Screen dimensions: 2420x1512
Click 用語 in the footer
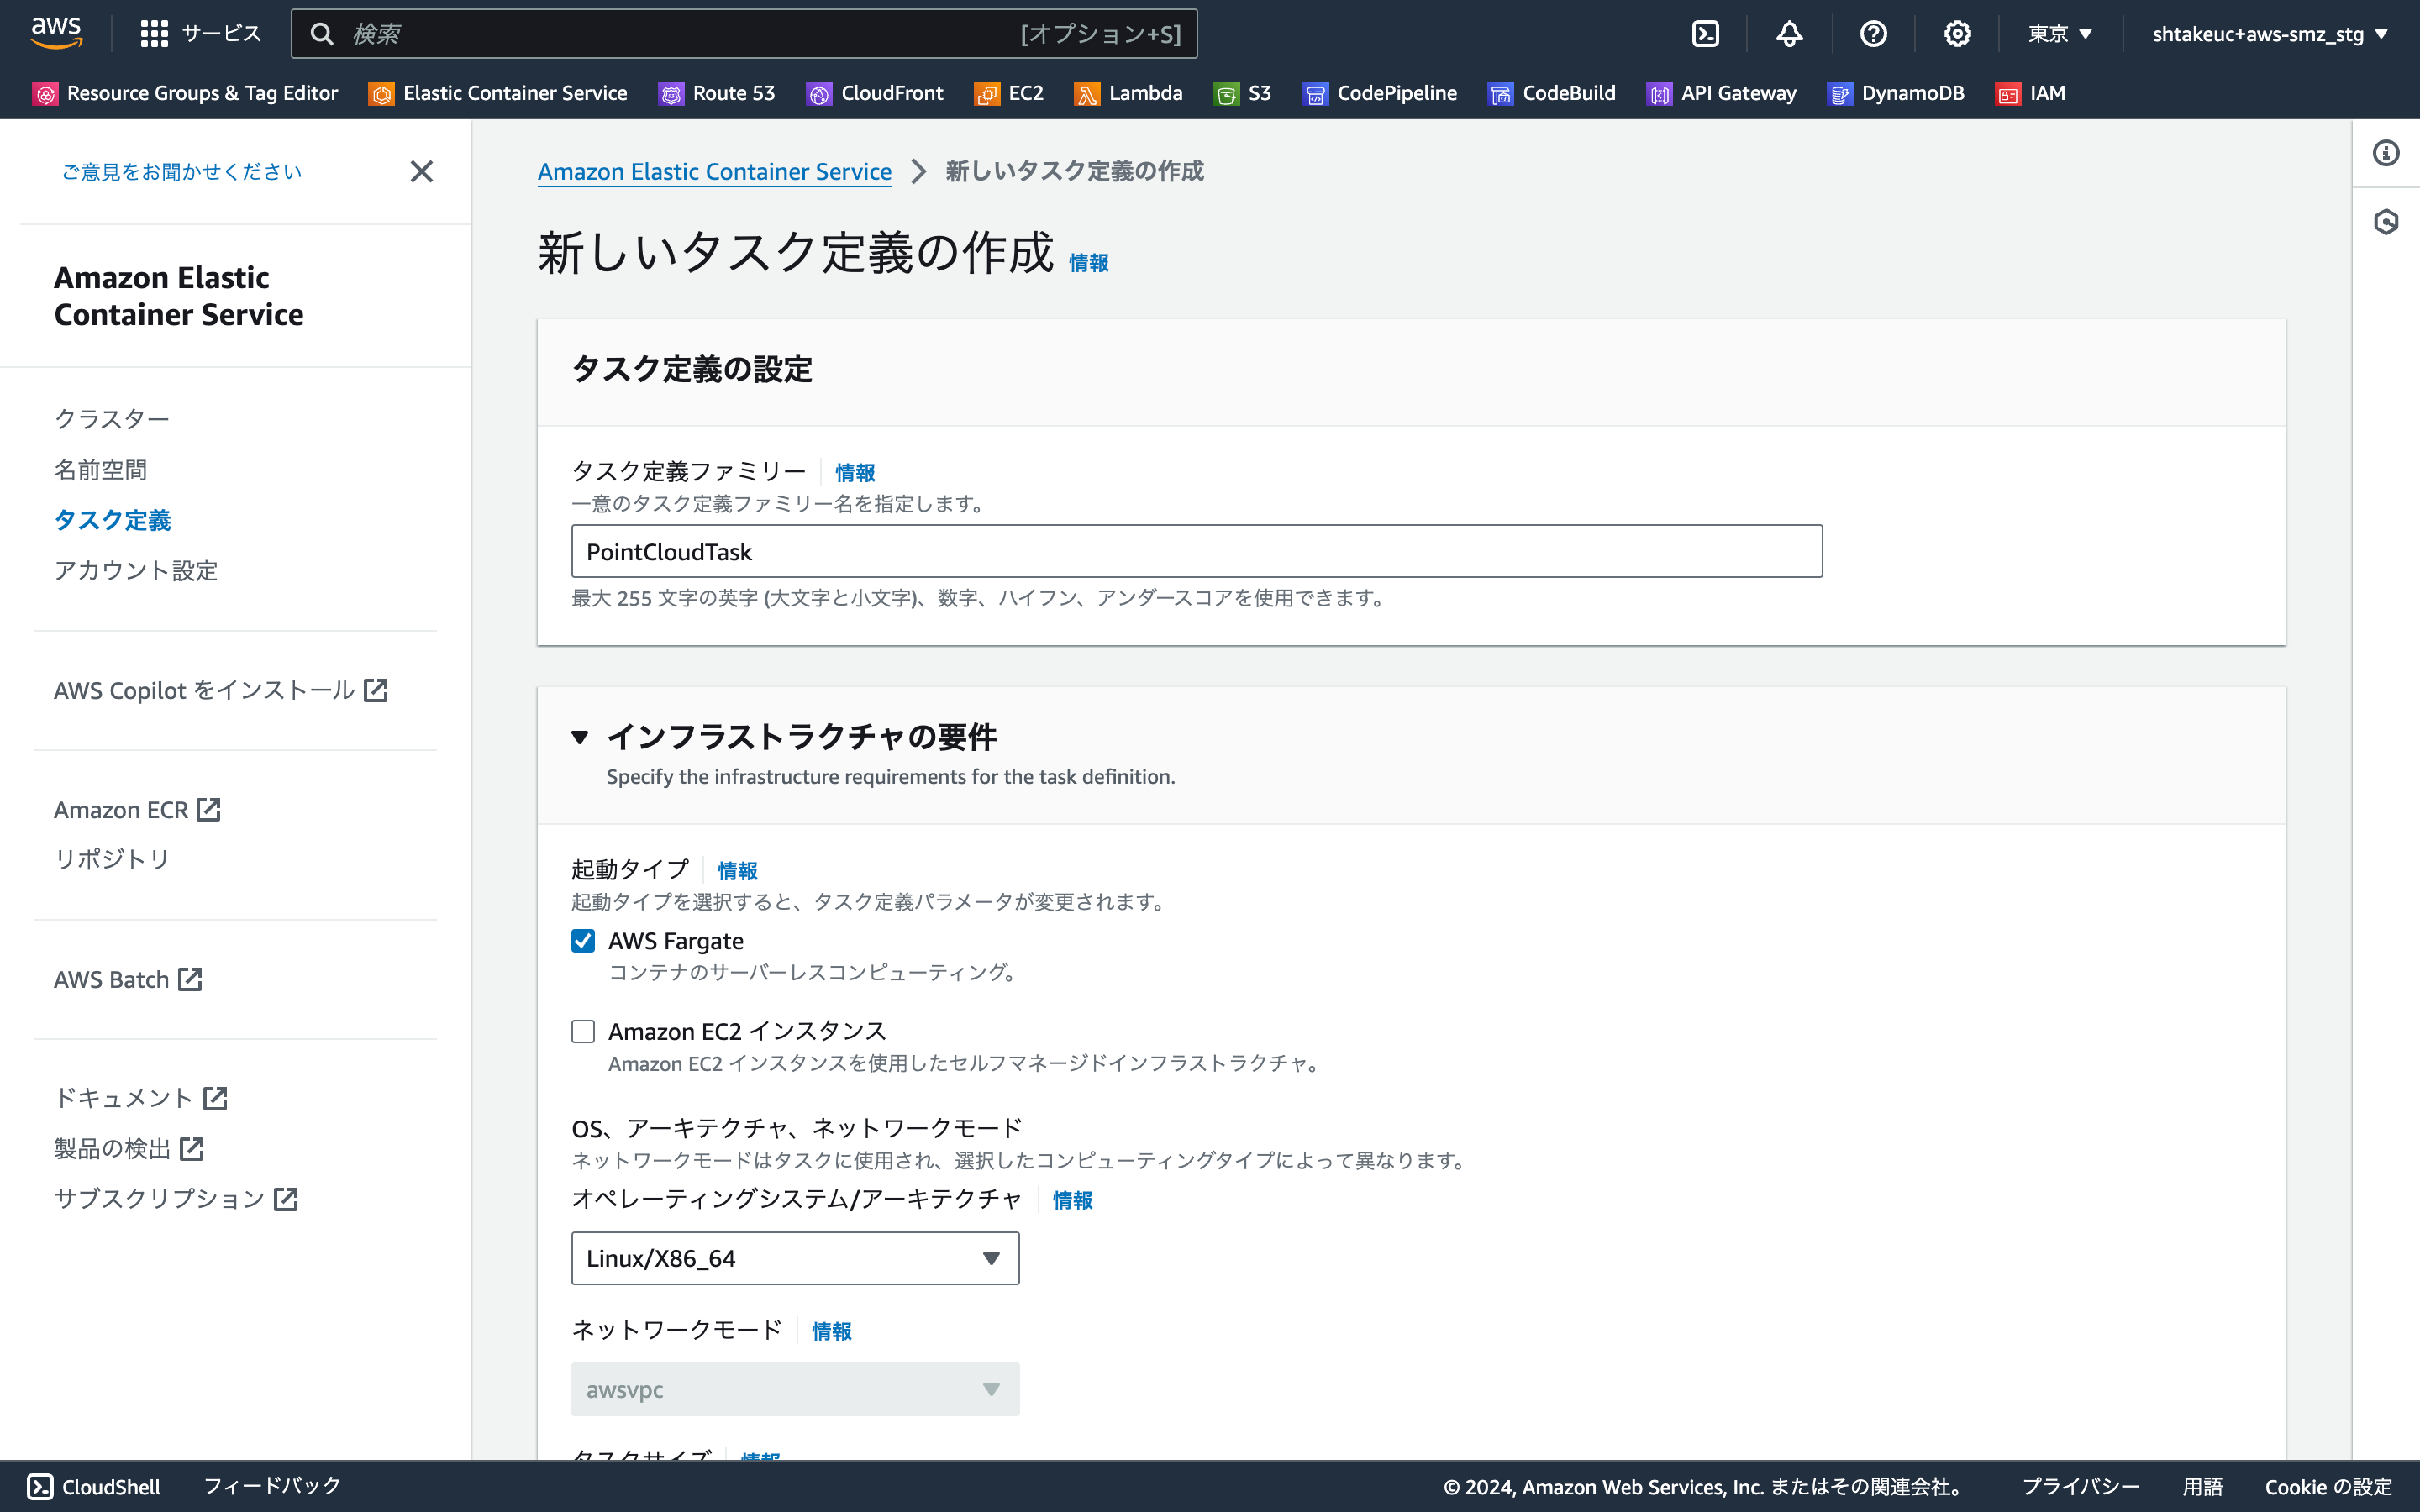tap(2202, 1486)
